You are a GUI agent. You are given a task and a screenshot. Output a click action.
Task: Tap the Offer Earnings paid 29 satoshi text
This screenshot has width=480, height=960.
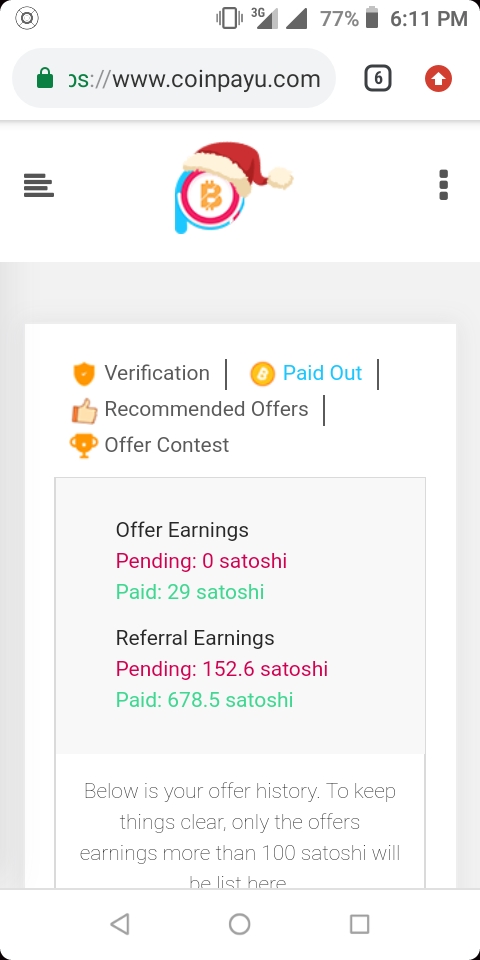[x=190, y=592]
